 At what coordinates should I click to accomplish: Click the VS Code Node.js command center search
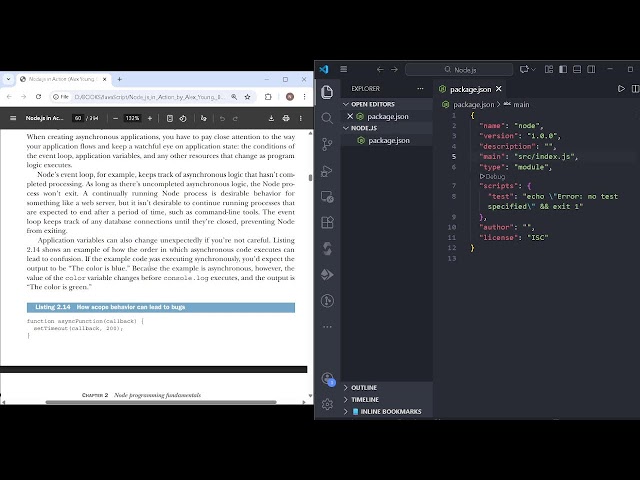459,69
